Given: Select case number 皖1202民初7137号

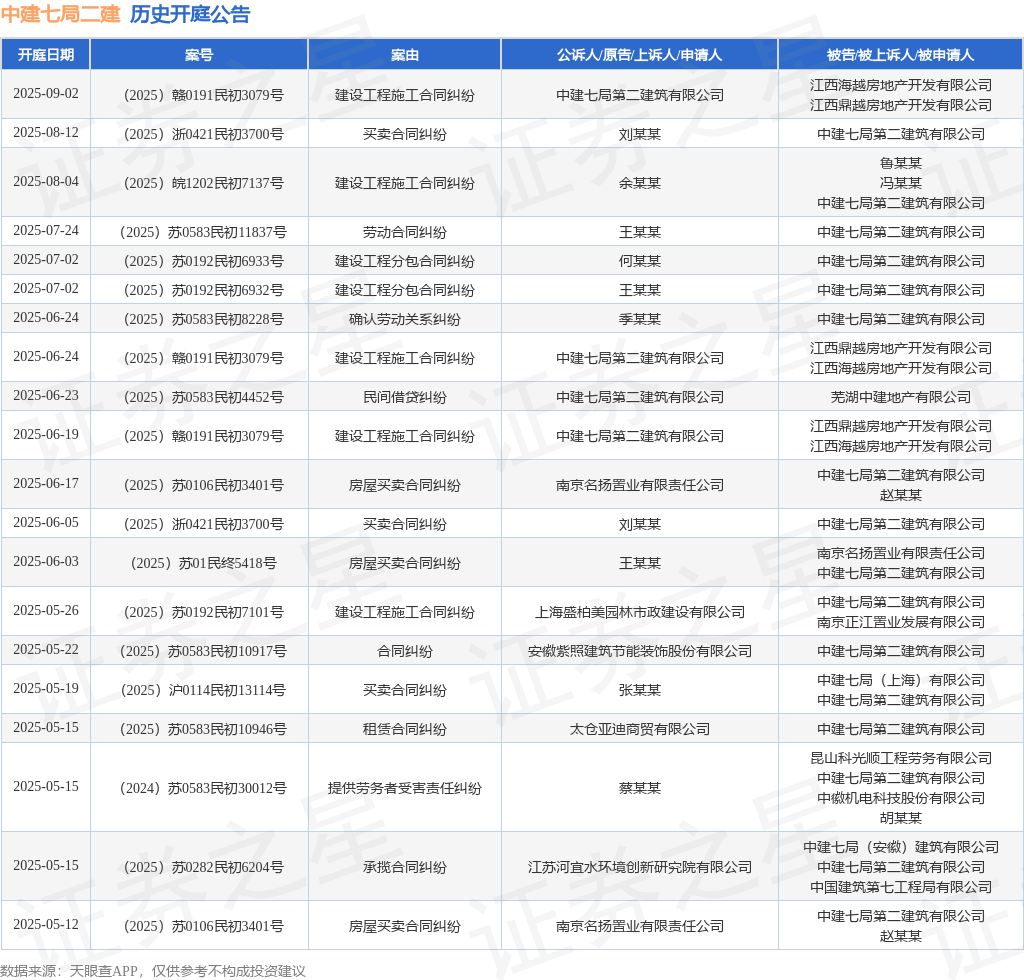Looking at the screenshot, I should [x=204, y=183].
